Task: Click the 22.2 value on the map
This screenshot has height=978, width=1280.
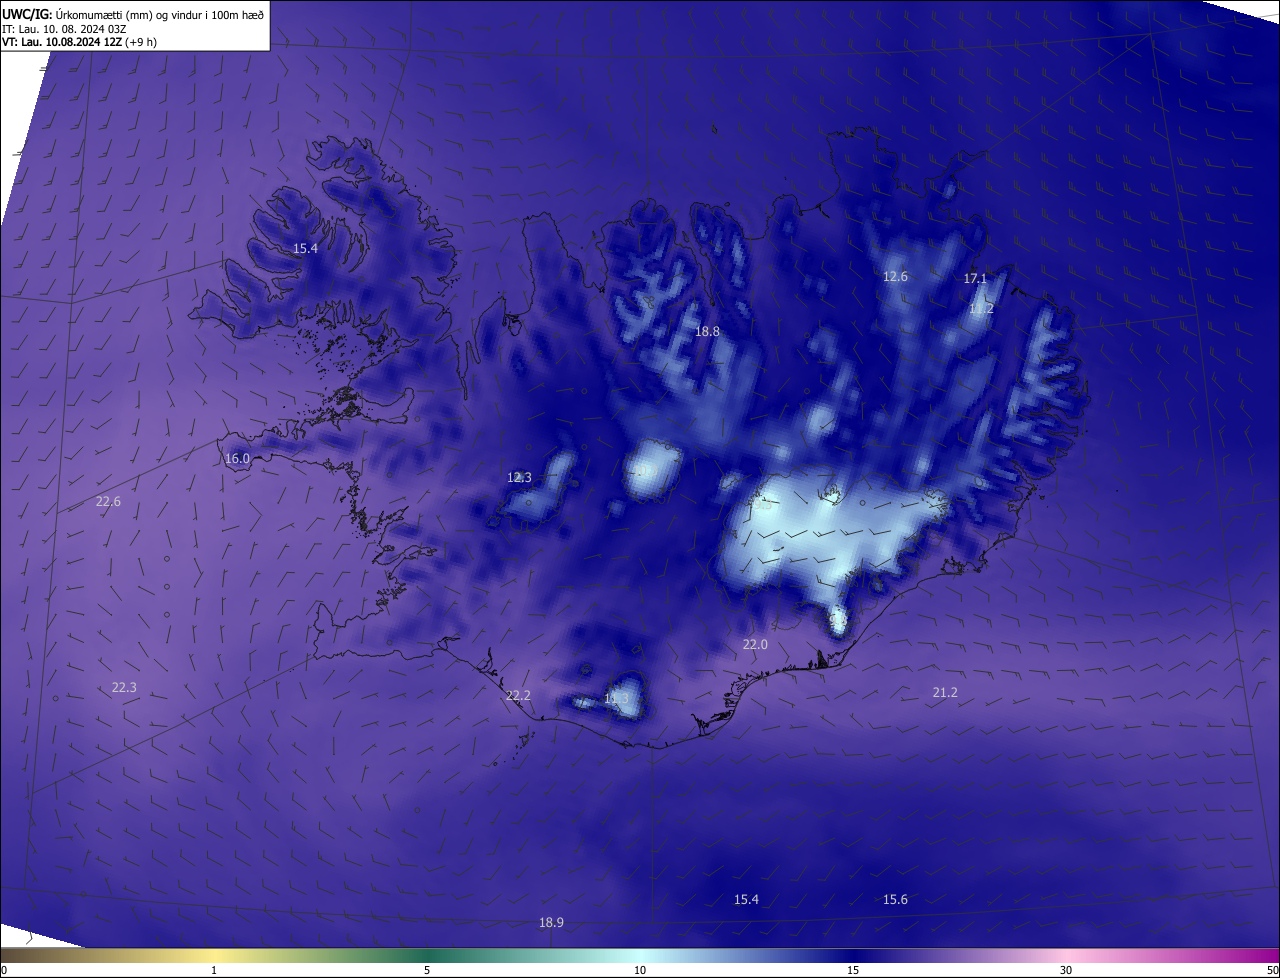Action: pos(518,695)
